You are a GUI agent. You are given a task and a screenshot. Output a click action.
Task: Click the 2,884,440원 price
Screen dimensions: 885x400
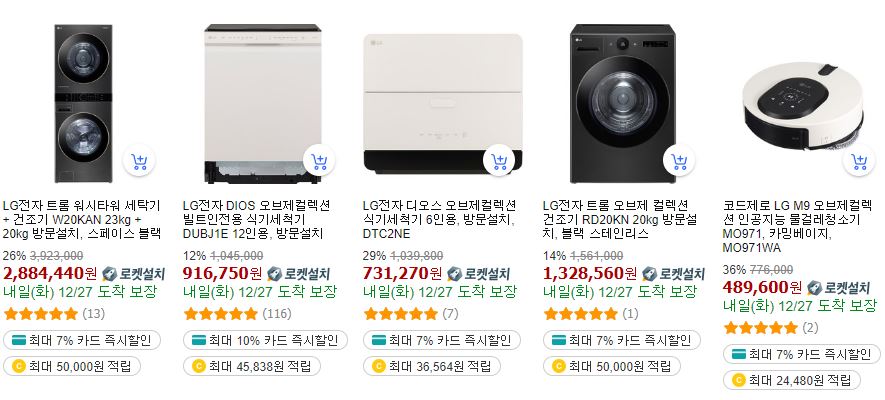tap(50, 274)
